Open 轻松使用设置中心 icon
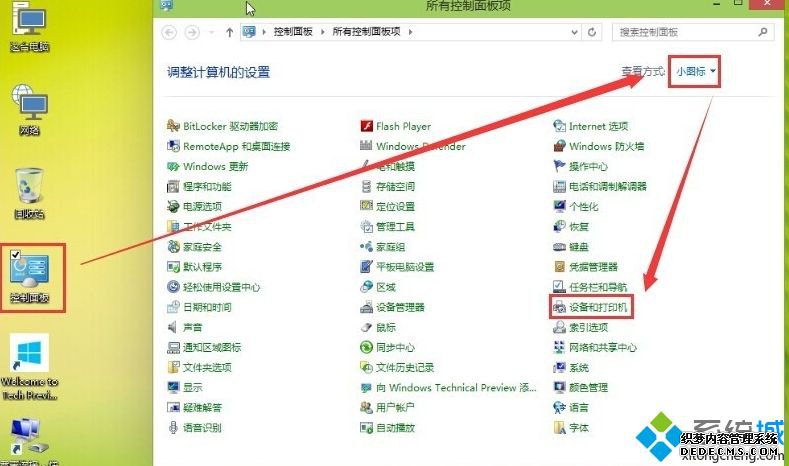Image resolution: width=789 pixels, height=466 pixels. click(x=173, y=287)
